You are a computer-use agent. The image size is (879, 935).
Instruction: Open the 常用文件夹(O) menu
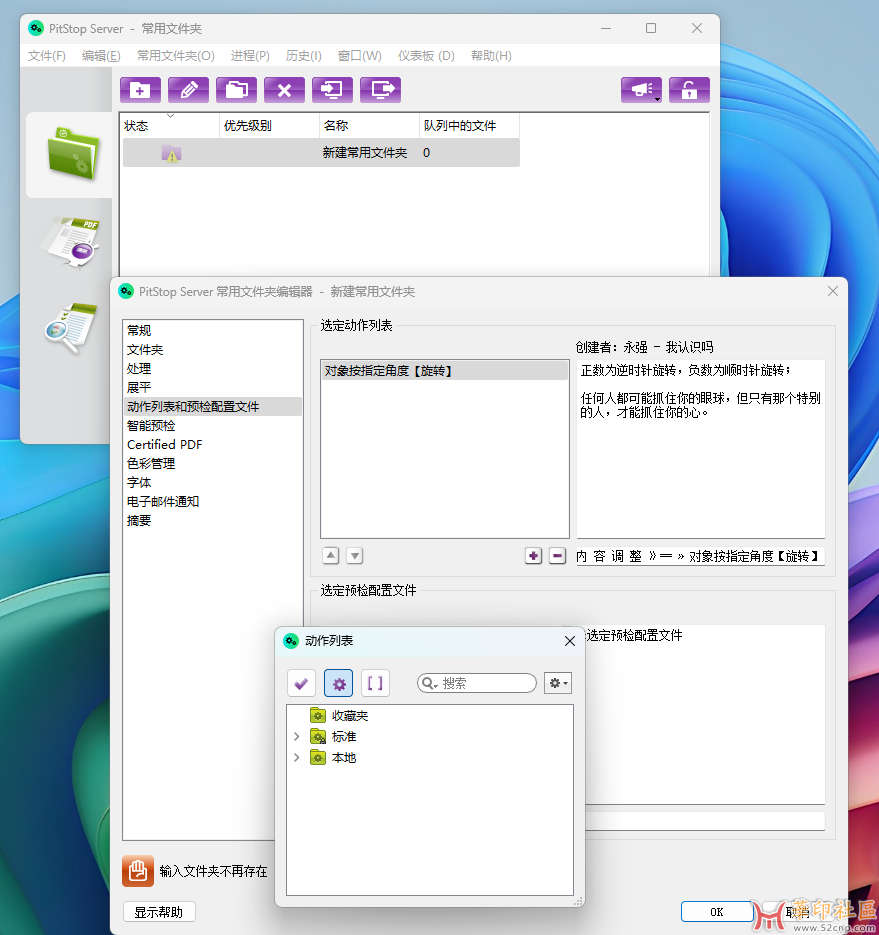click(x=175, y=56)
